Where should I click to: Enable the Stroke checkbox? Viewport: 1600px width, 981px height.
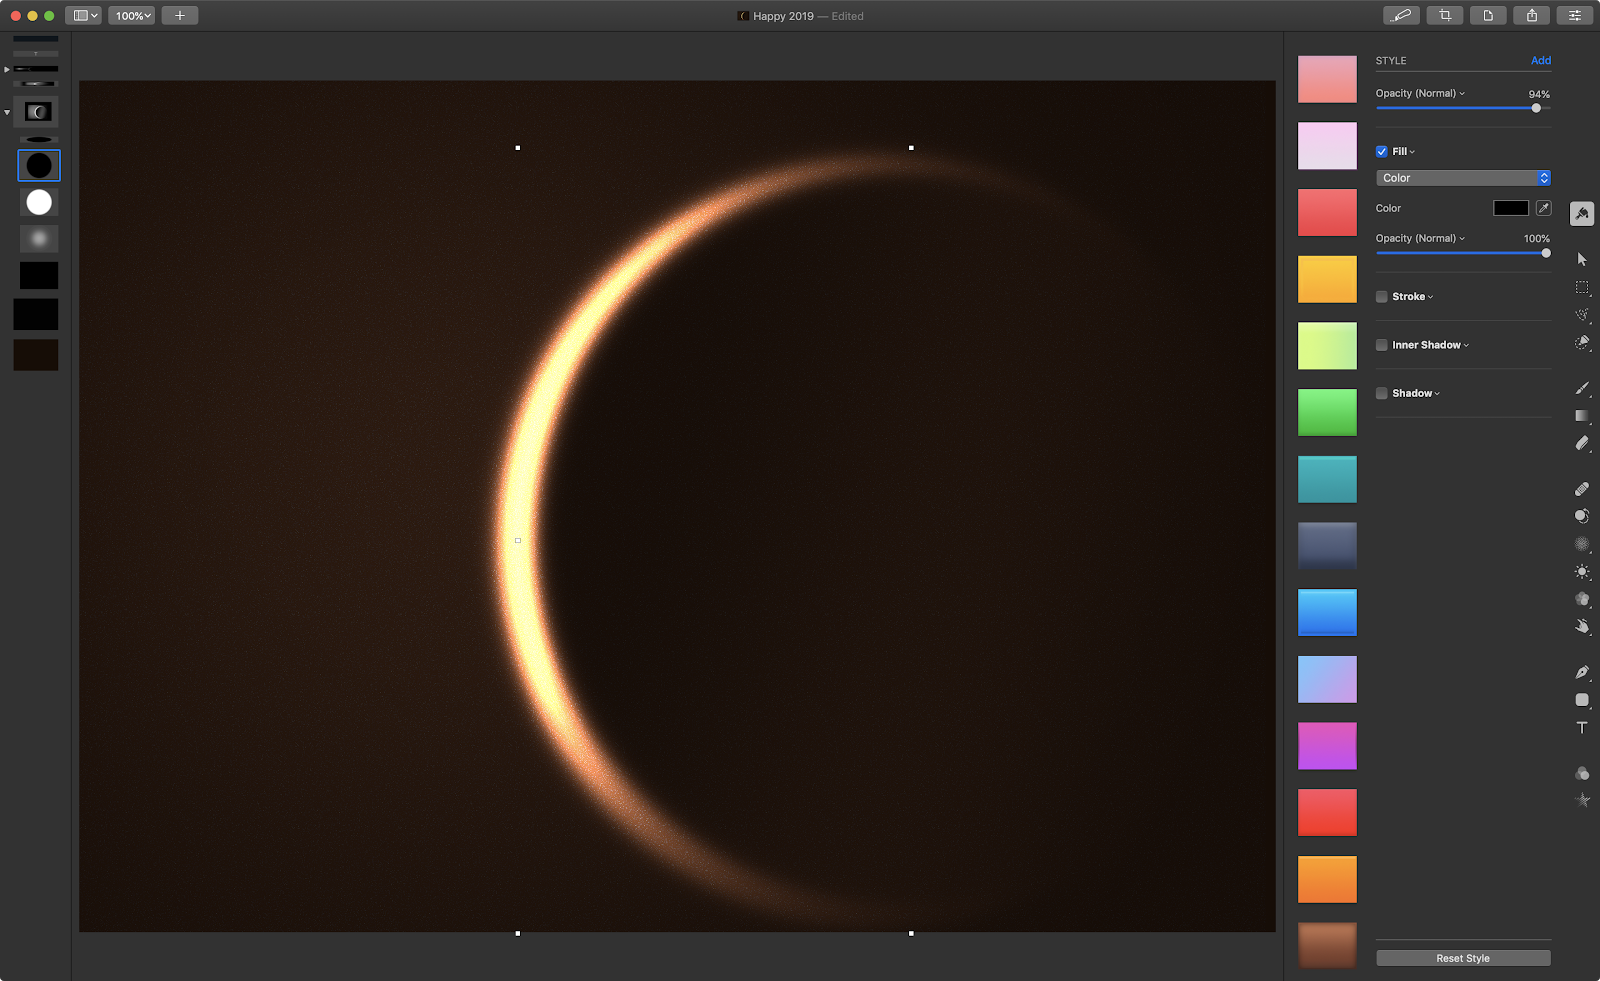coord(1381,297)
